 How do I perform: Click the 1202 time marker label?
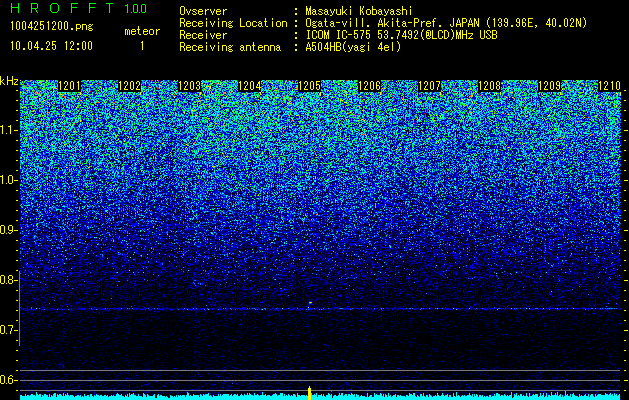coord(130,86)
